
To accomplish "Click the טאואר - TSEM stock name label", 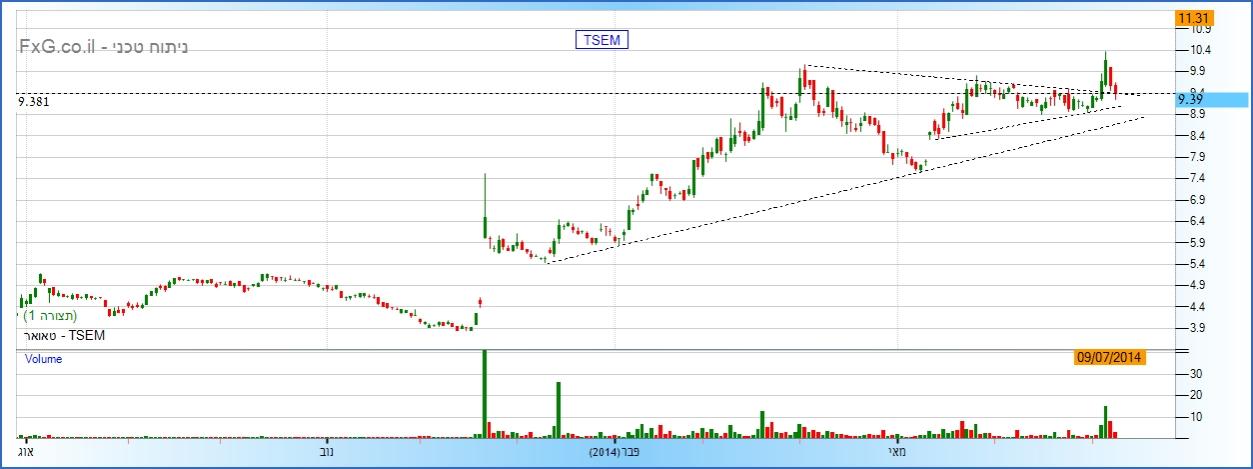I will tap(62, 336).
